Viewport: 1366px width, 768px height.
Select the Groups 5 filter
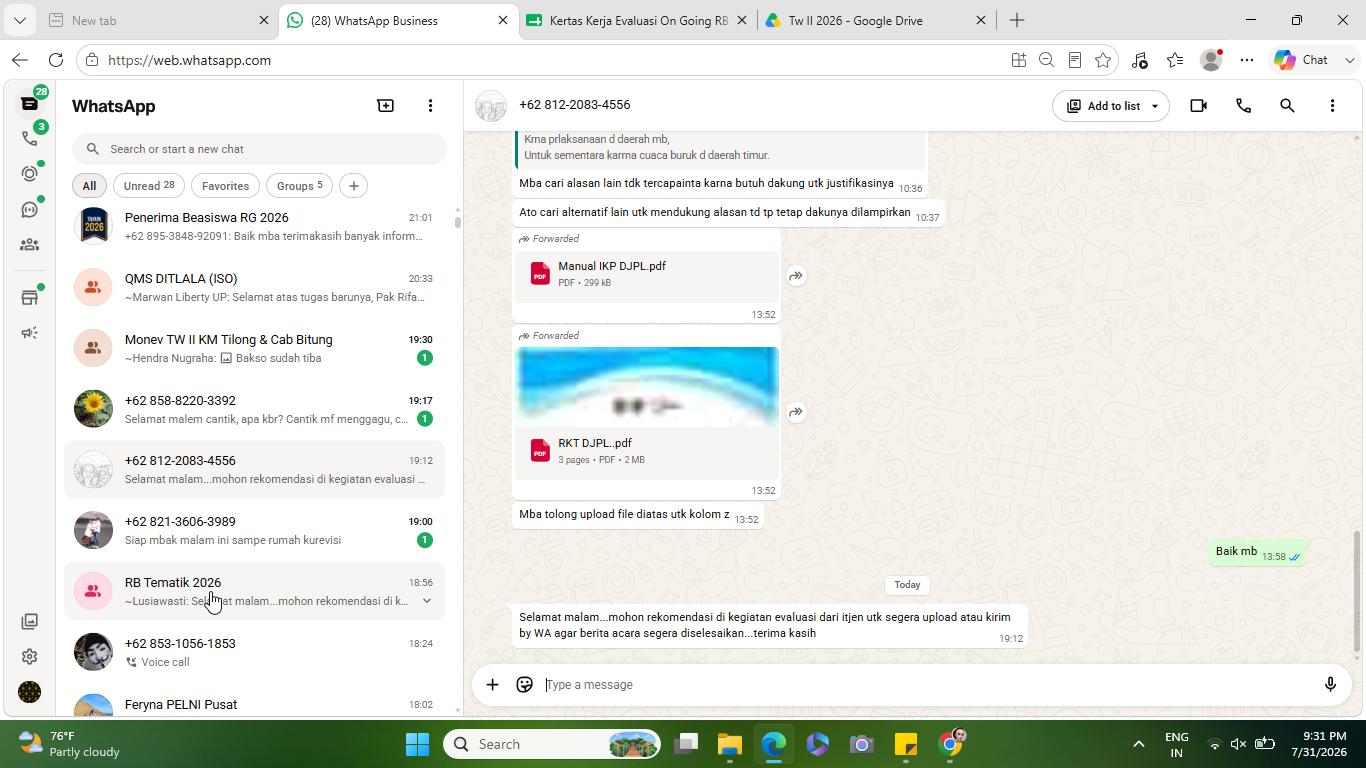299,186
